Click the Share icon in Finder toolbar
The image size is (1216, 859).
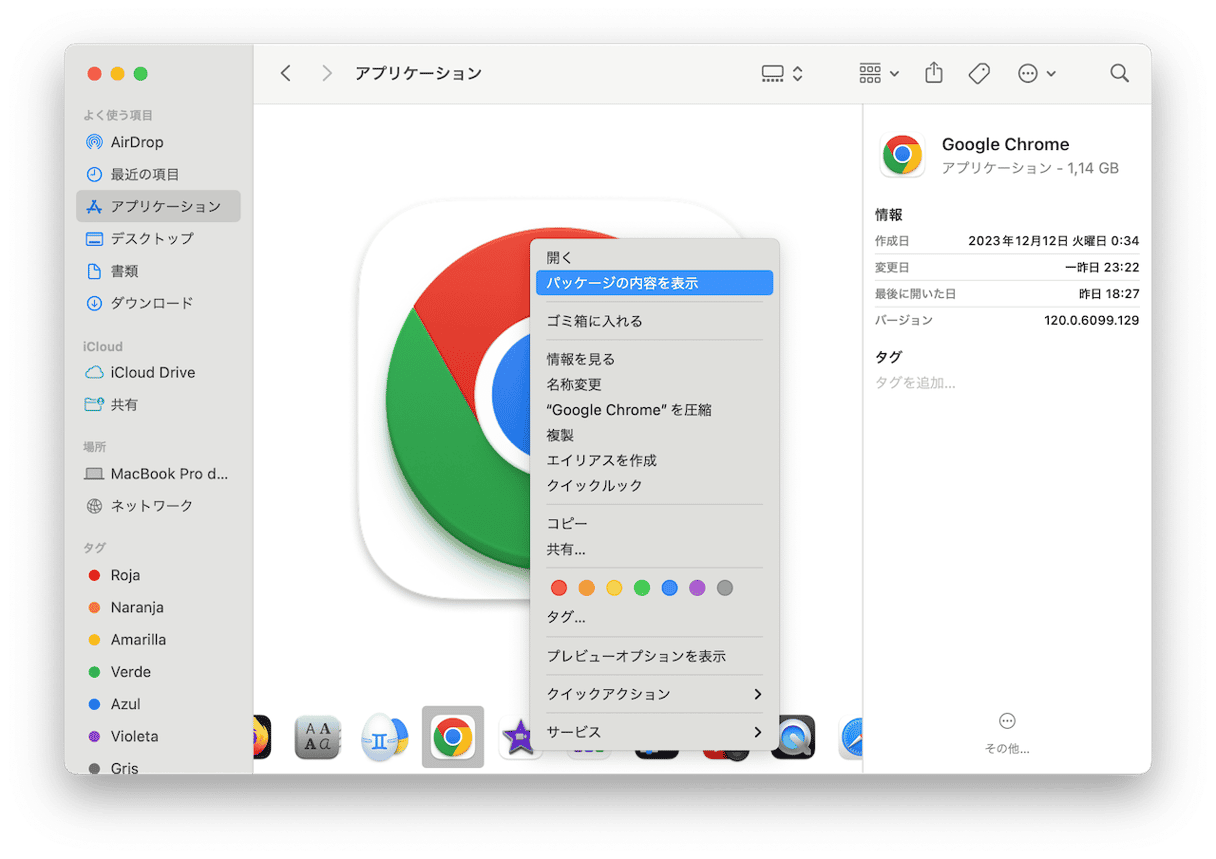pyautogui.click(x=933, y=73)
